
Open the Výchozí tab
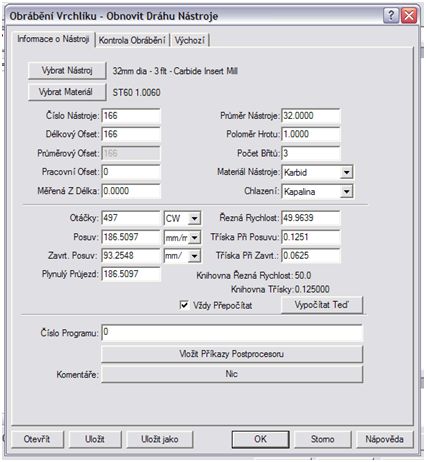click(x=190, y=40)
